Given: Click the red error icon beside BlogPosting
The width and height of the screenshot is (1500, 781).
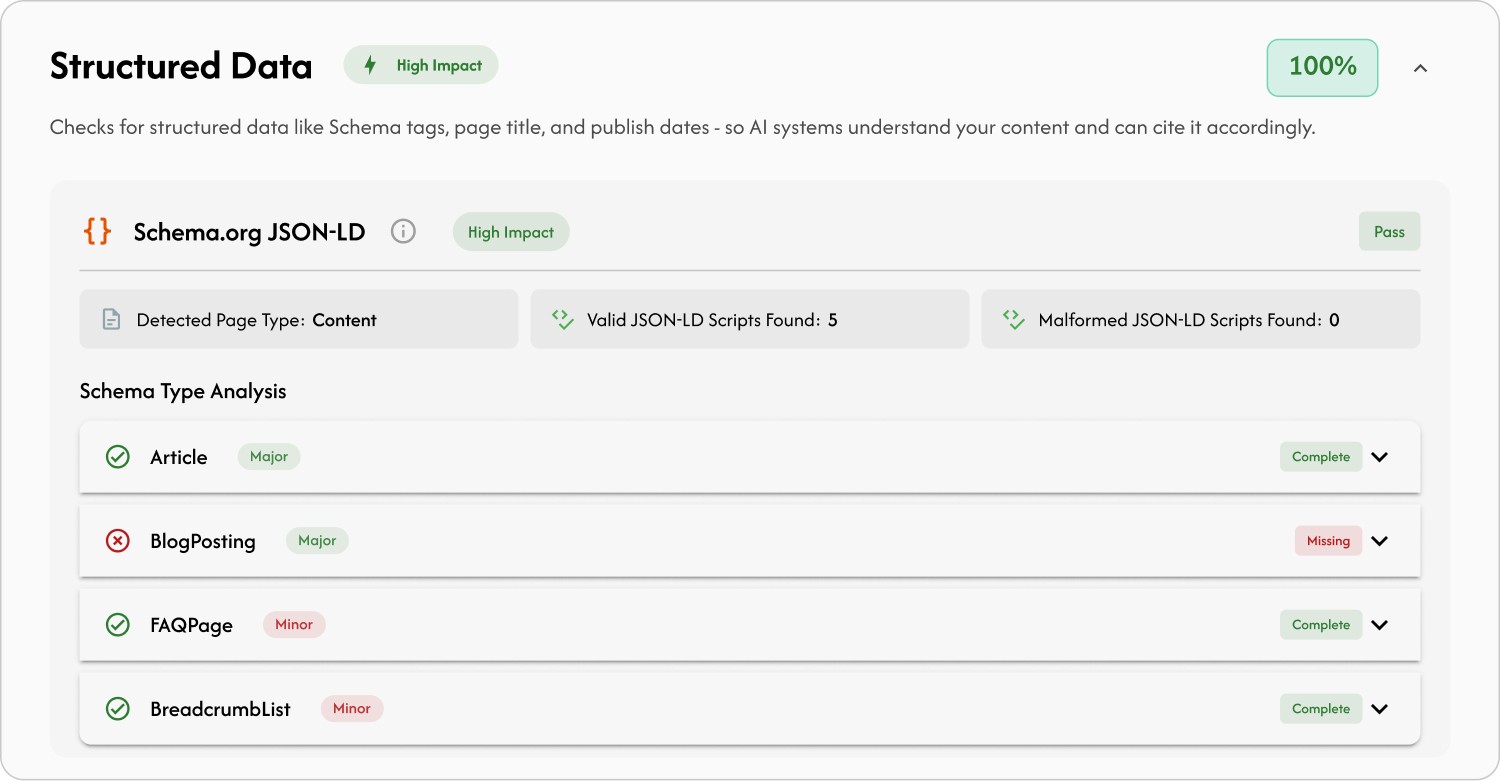Looking at the screenshot, I should tap(117, 541).
